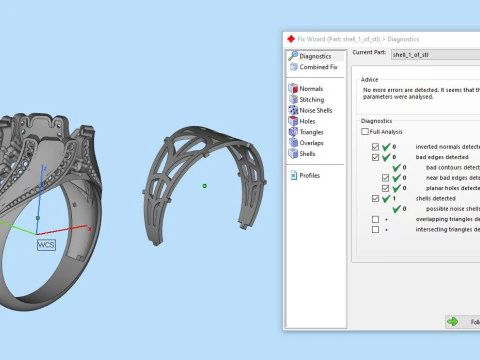The height and width of the screenshot is (360, 480).
Task: Select the Combined Fix option label
Action: [318, 67]
